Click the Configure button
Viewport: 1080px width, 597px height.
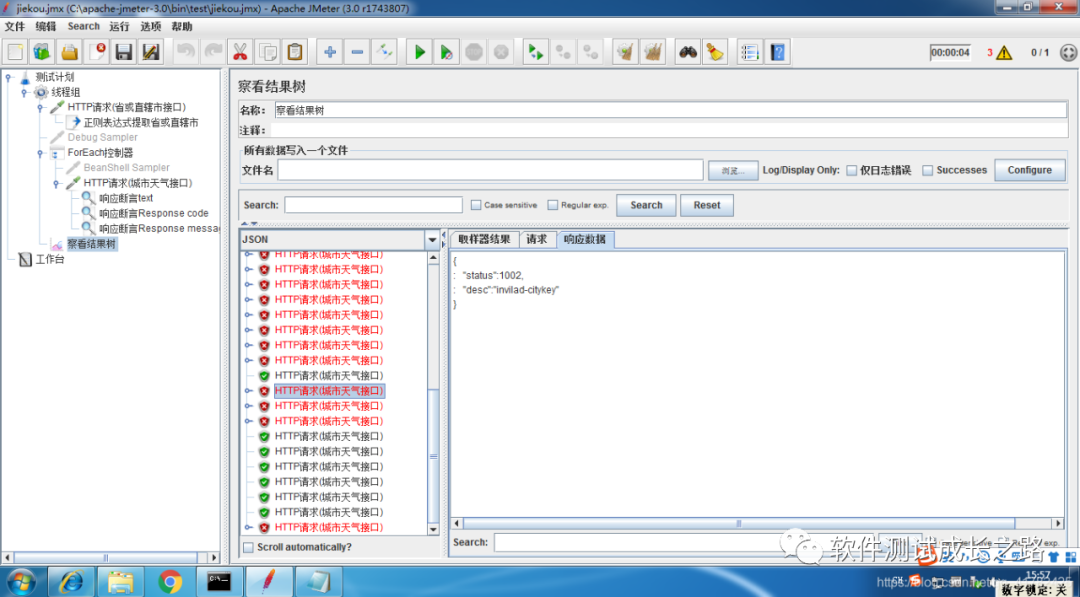(x=1030, y=170)
